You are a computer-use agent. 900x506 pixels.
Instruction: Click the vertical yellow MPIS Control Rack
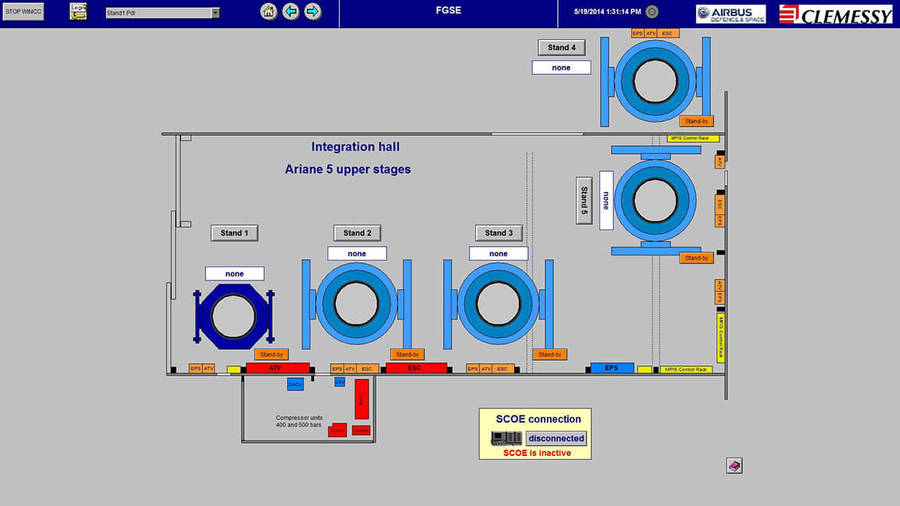tap(721, 337)
